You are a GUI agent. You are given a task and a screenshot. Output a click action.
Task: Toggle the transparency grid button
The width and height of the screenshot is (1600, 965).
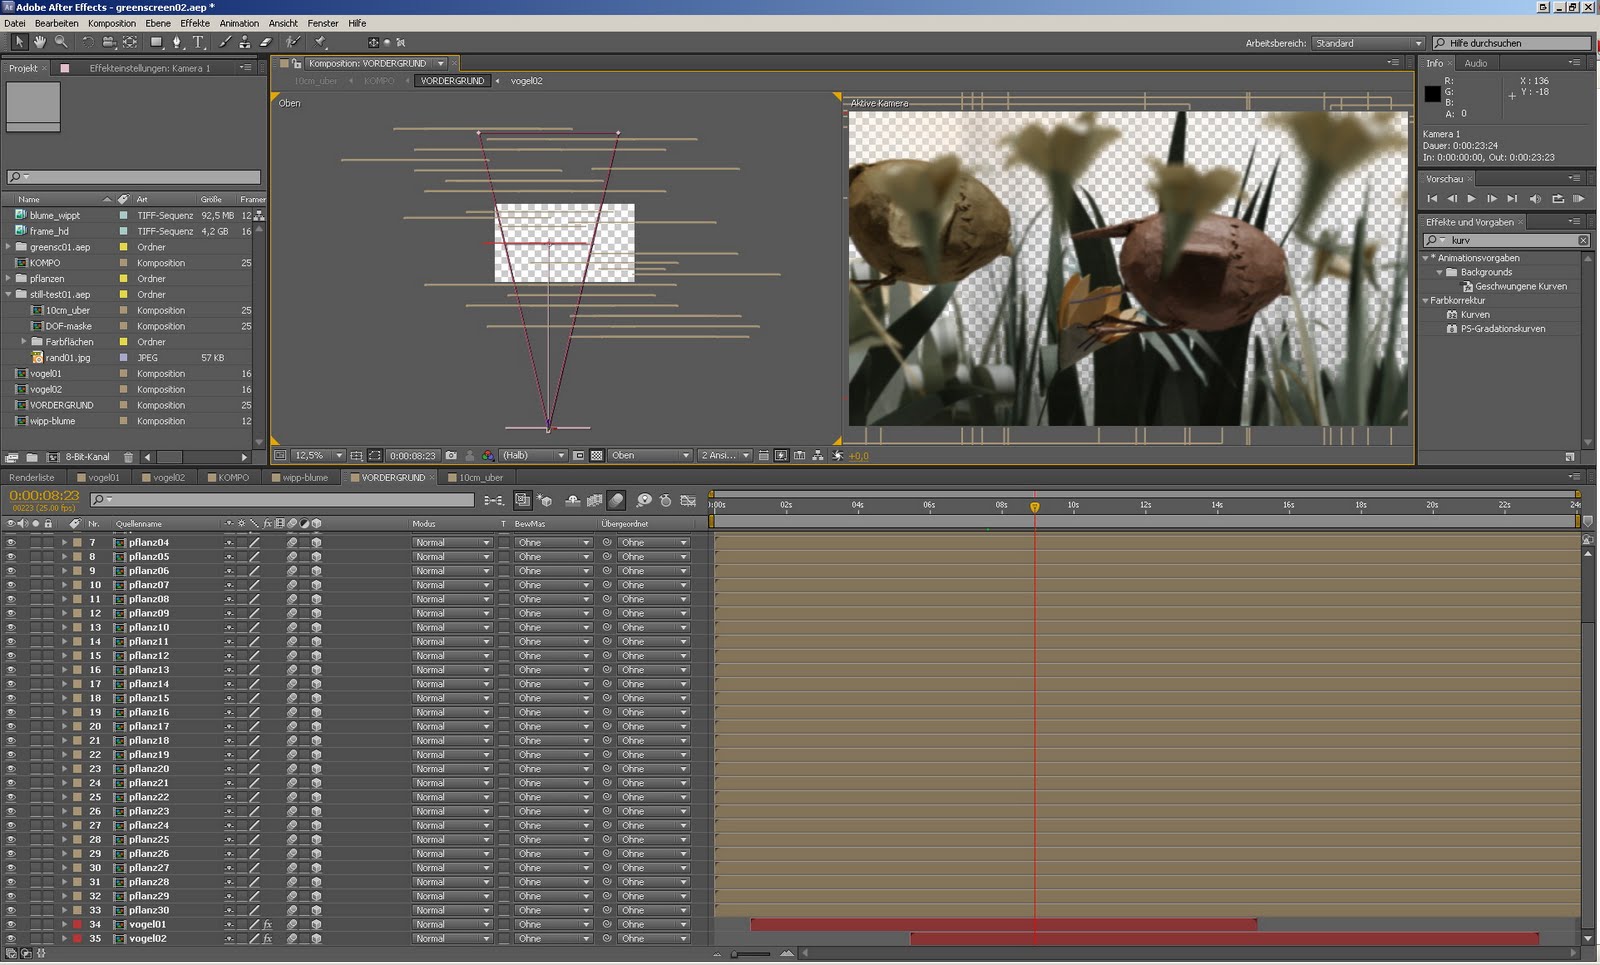pos(597,456)
